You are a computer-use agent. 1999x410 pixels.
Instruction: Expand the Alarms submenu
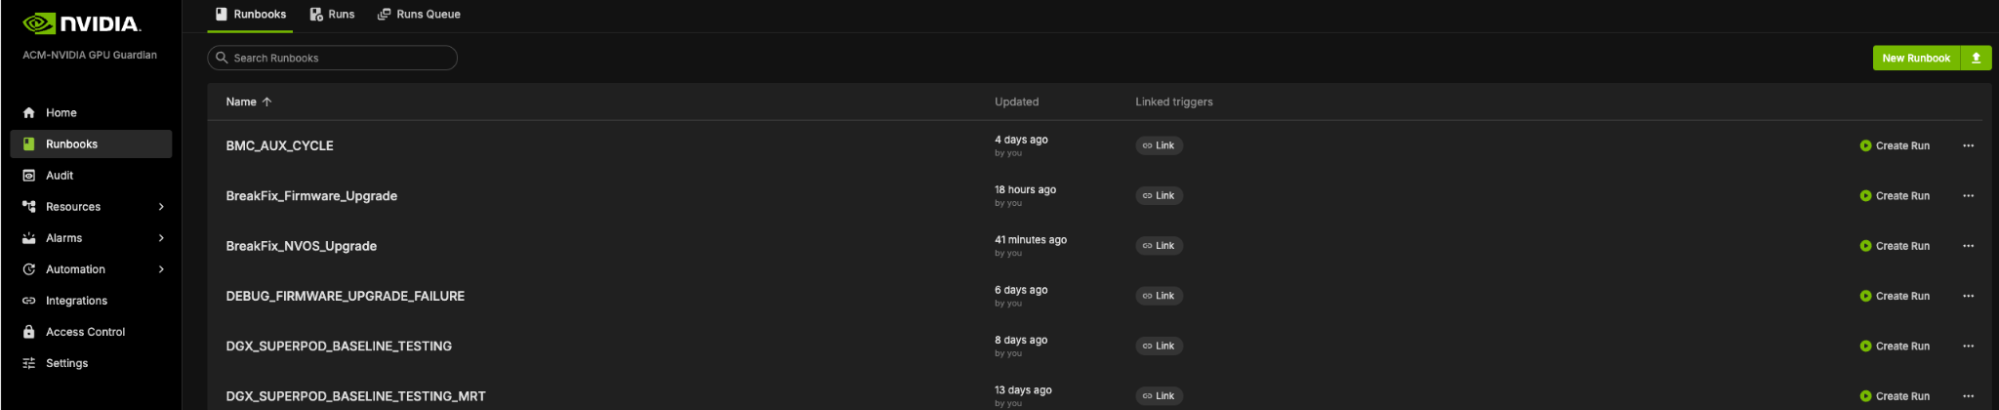click(161, 238)
